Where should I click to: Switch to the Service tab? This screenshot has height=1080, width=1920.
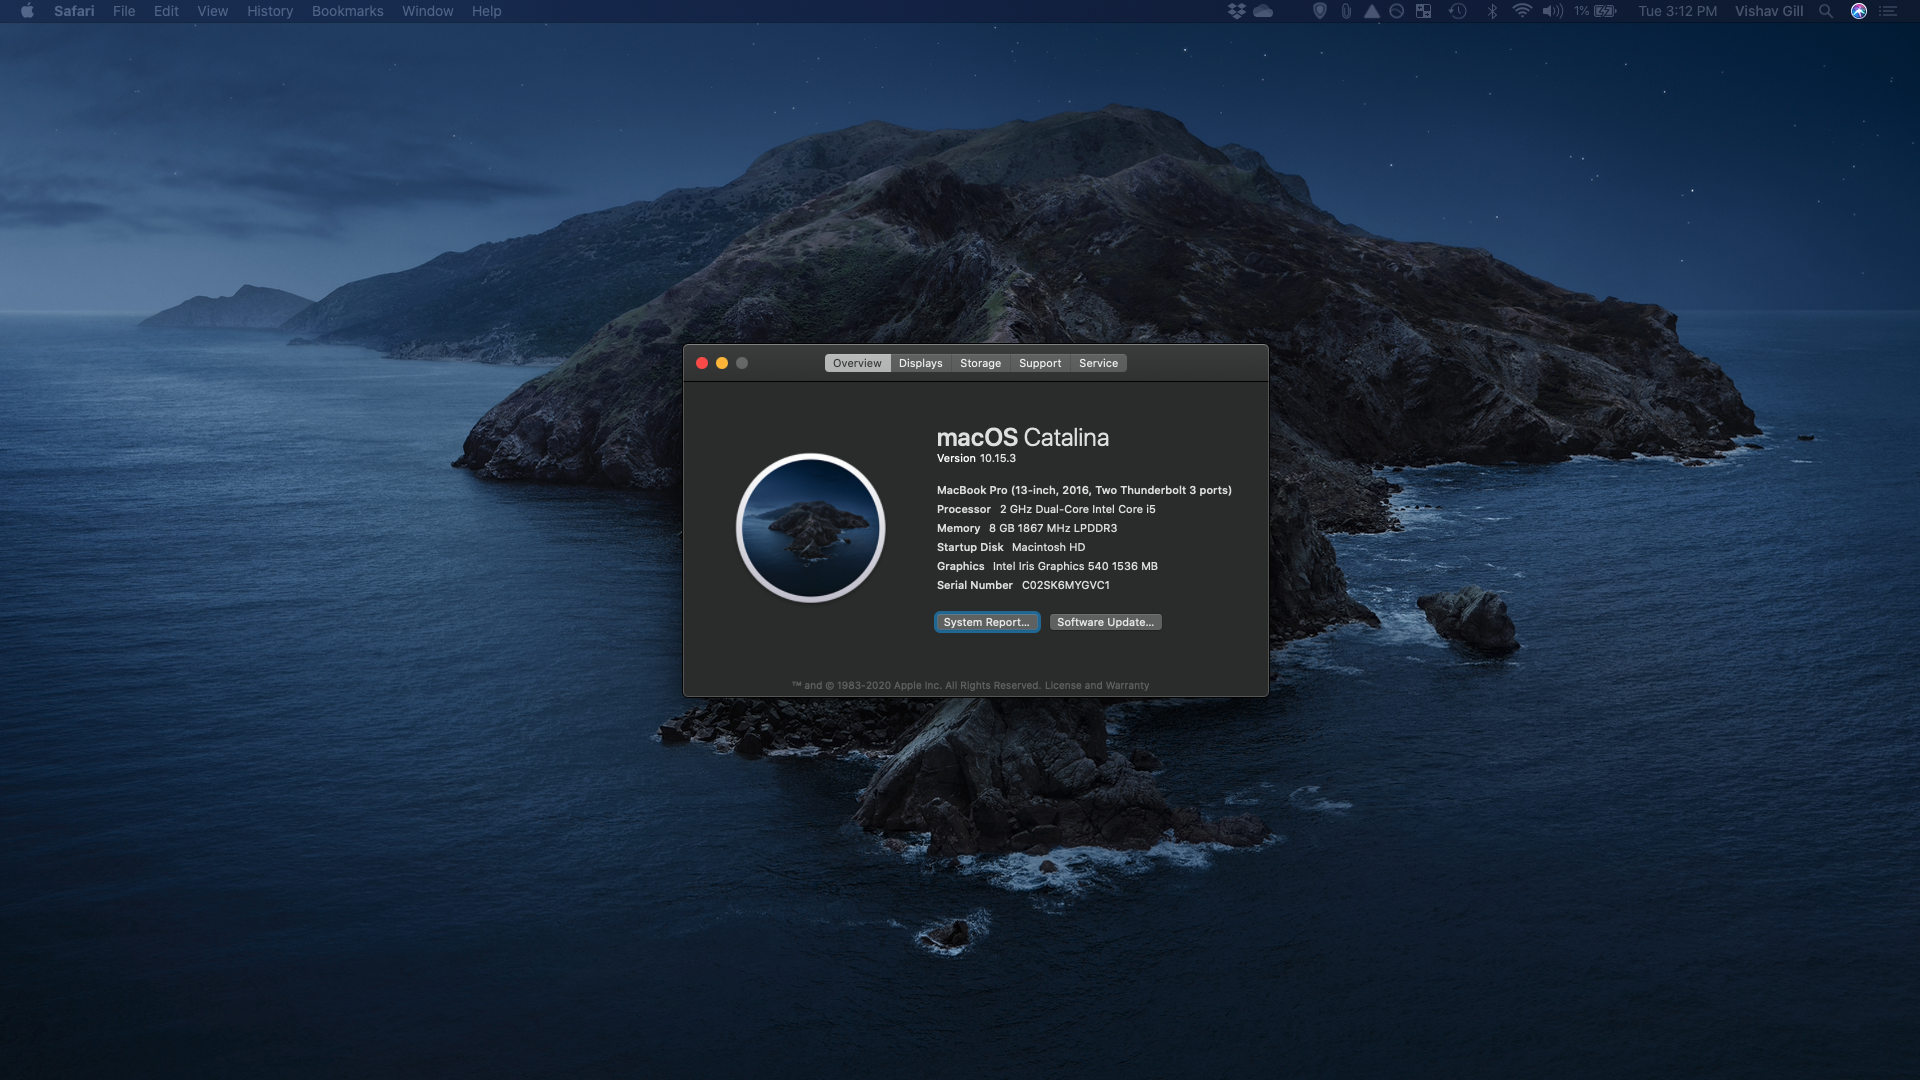[x=1098, y=363]
